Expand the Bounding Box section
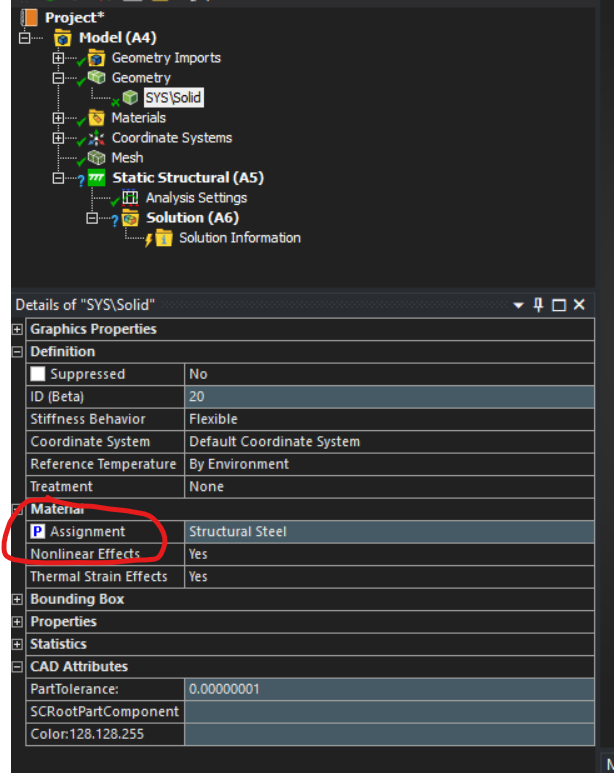Image resolution: width=614 pixels, height=773 pixels. pyautogui.click(x=17, y=599)
